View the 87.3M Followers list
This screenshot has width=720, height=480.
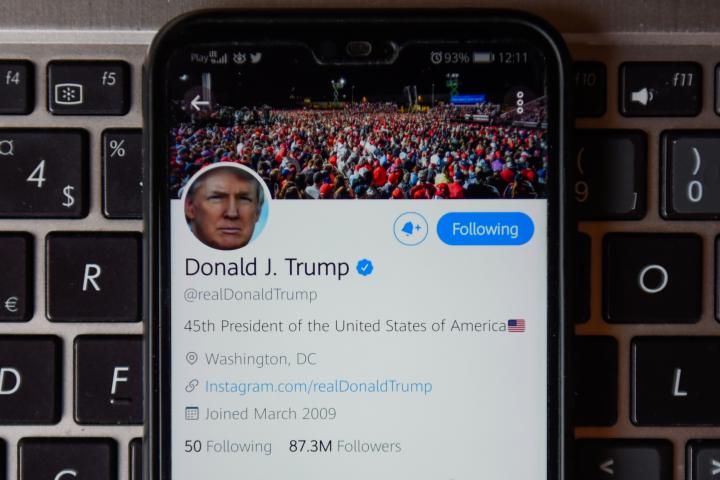tap(345, 446)
